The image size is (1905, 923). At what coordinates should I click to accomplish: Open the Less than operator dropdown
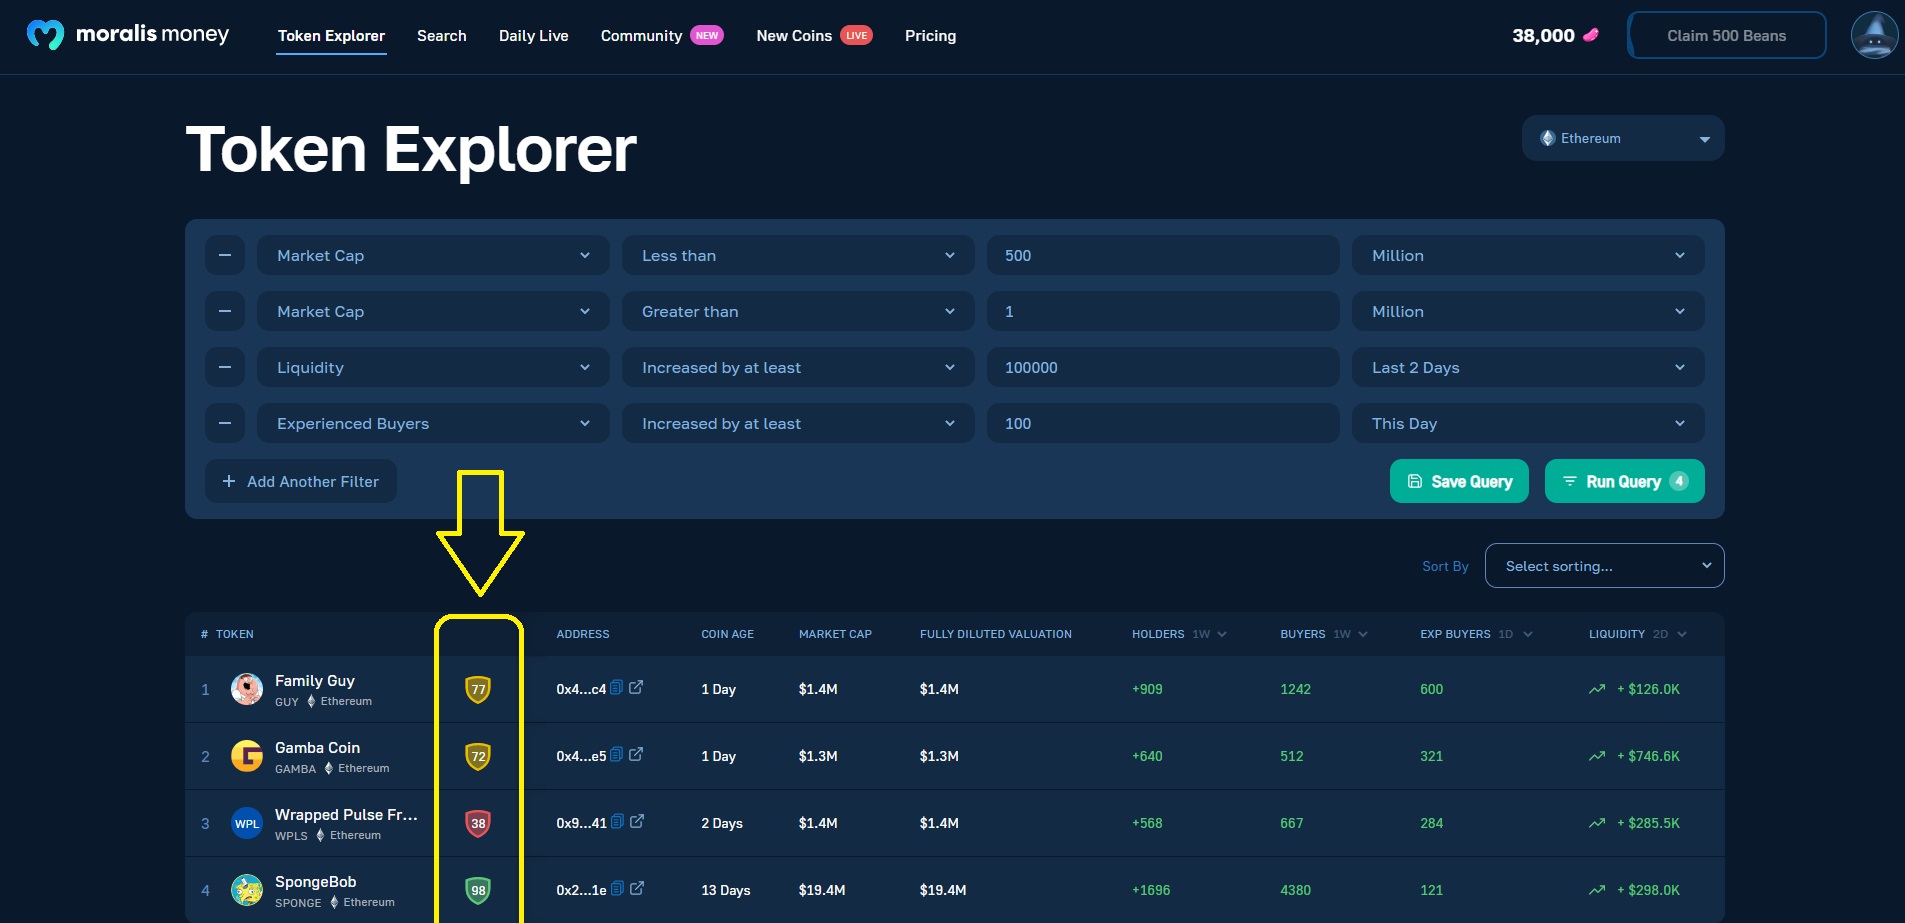[x=798, y=255]
